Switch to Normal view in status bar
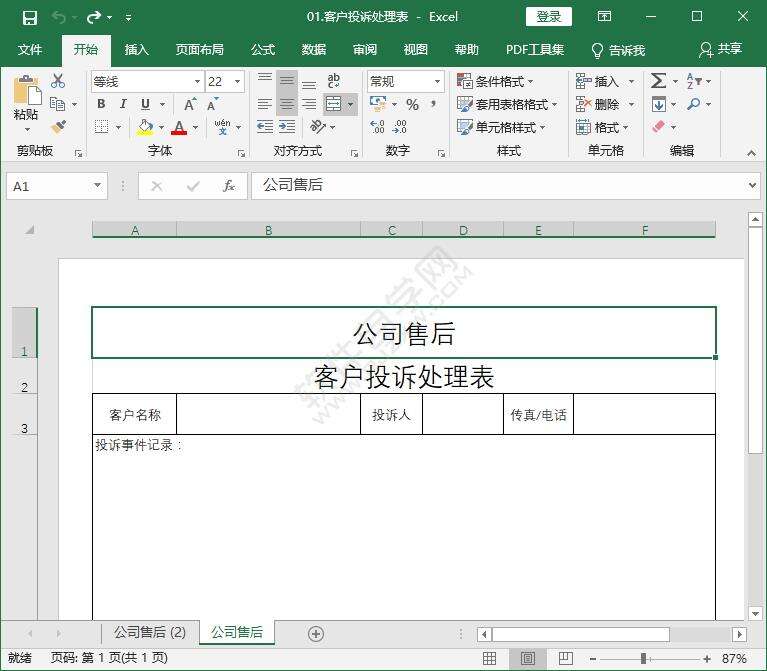The height and width of the screenshot is (671, 767). (x=490, y=658)
